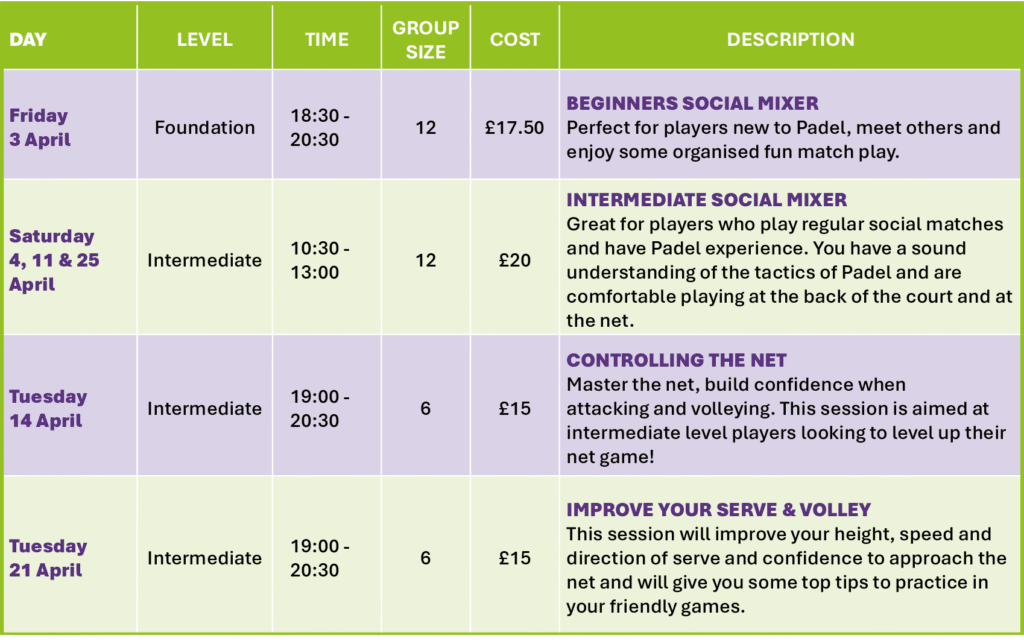
Task: Click the LEVEL column header
Action: 204,40
